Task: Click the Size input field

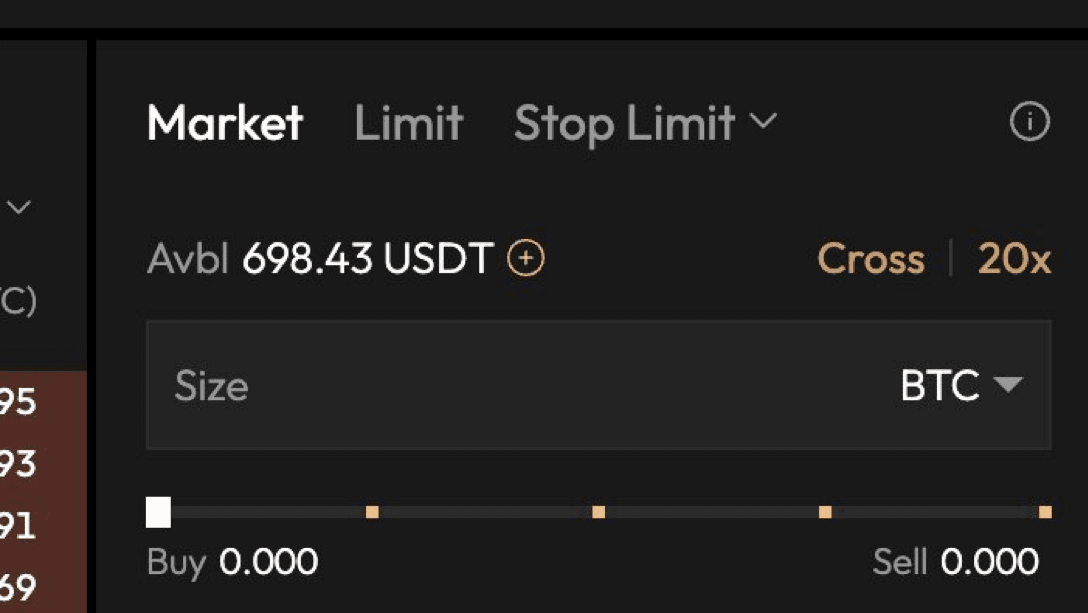Action: coord(599,385)
